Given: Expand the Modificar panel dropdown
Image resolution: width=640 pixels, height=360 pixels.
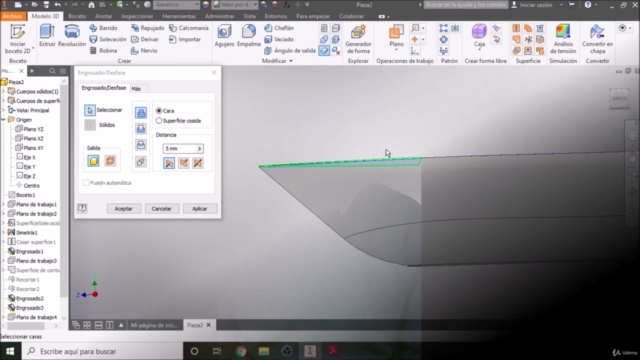Looking at the screenshot, I should (291, 61).
